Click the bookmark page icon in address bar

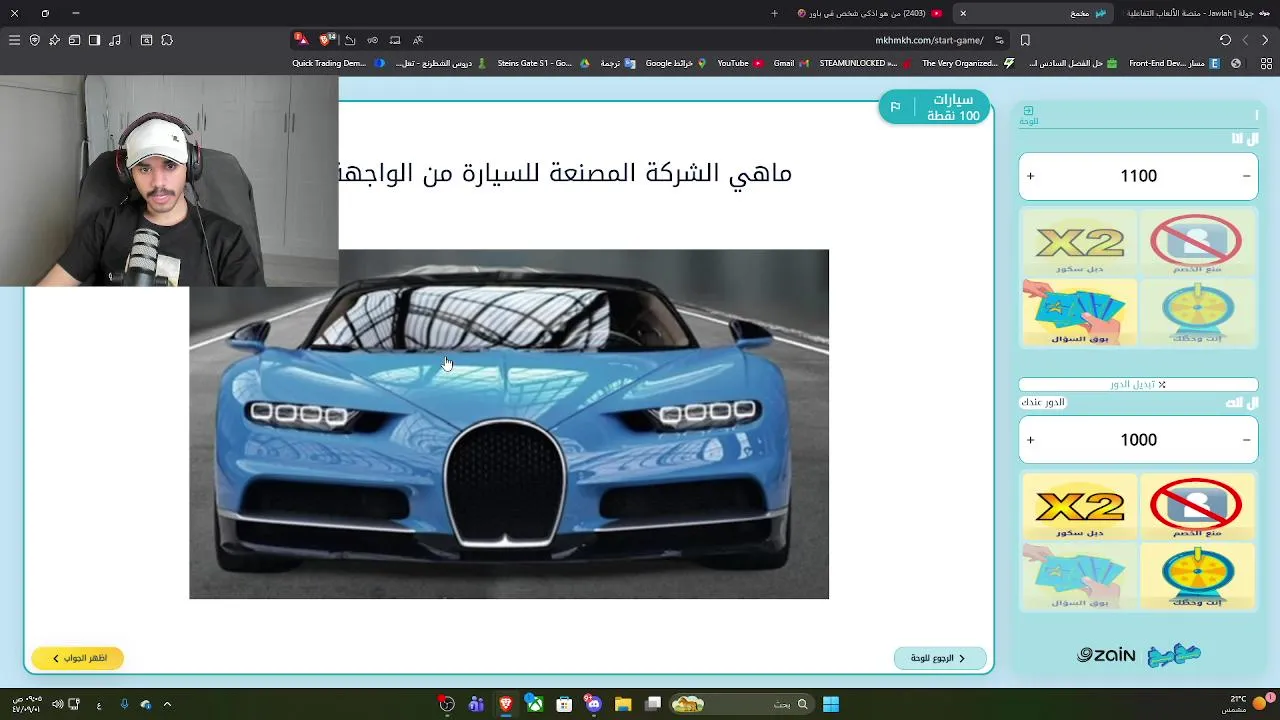click(x=1025, y=40)
